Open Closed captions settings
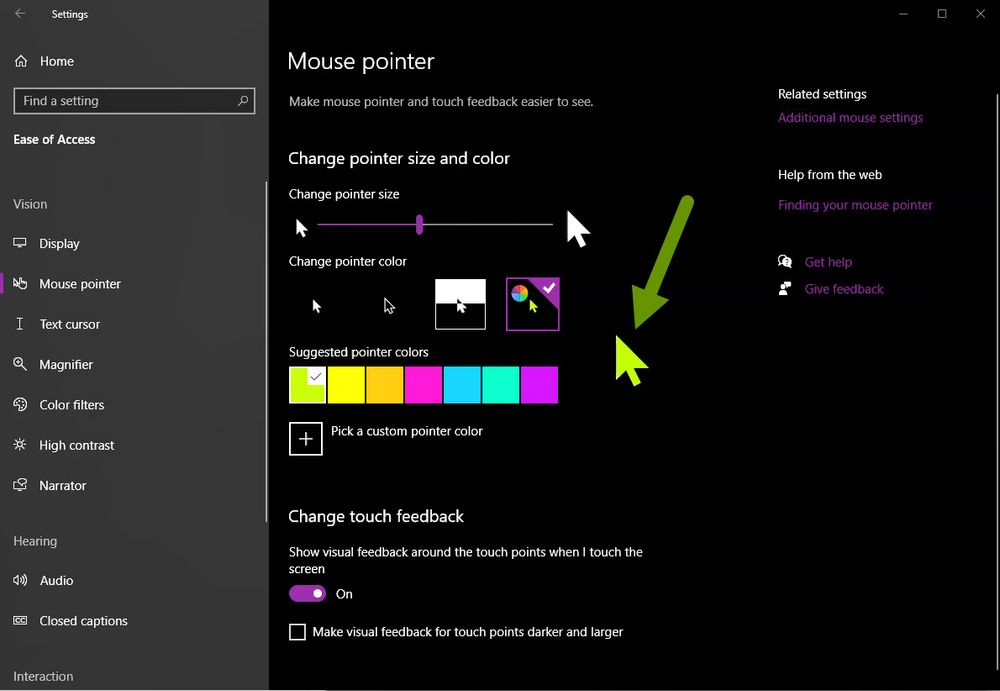The height and width of the screenshot is (691, 1000). pos(82,620)
